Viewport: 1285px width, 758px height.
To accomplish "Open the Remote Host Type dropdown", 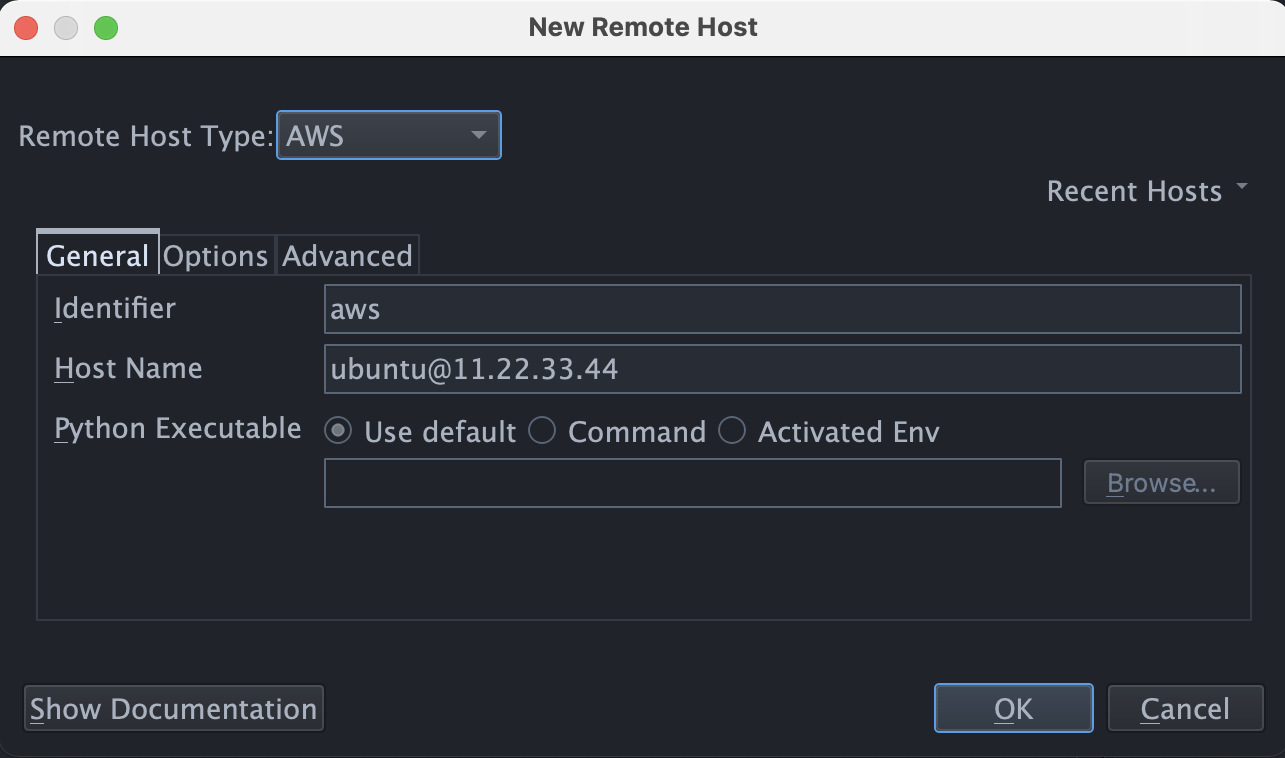I will pos(388,135).
